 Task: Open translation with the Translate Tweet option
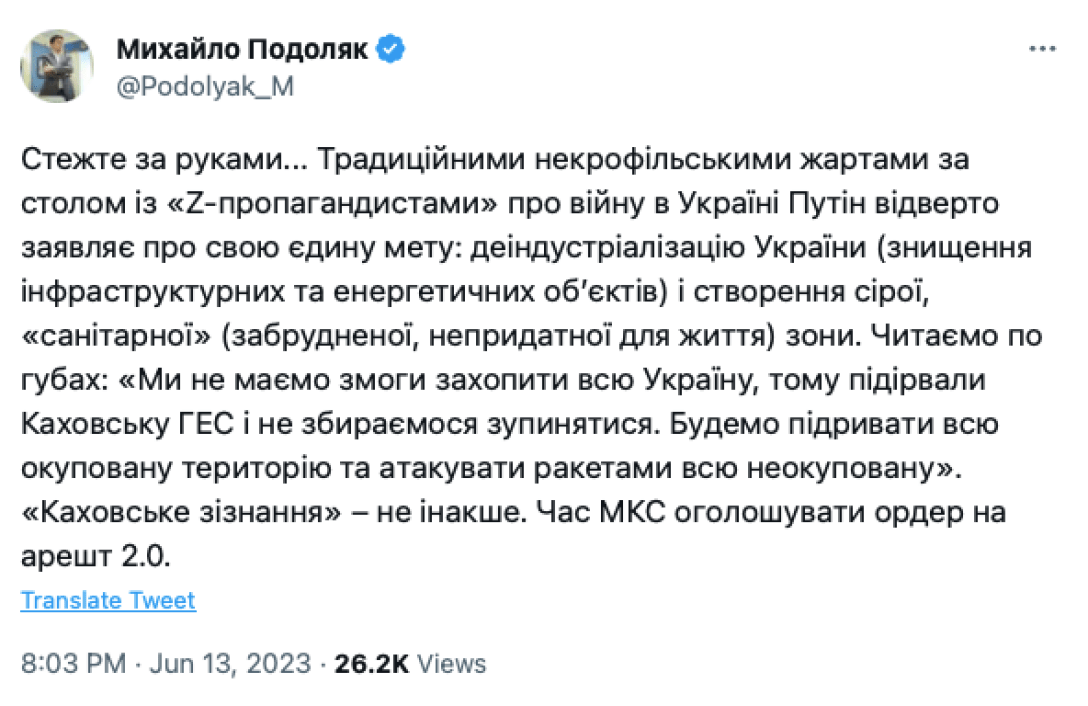tap(108, 600)
